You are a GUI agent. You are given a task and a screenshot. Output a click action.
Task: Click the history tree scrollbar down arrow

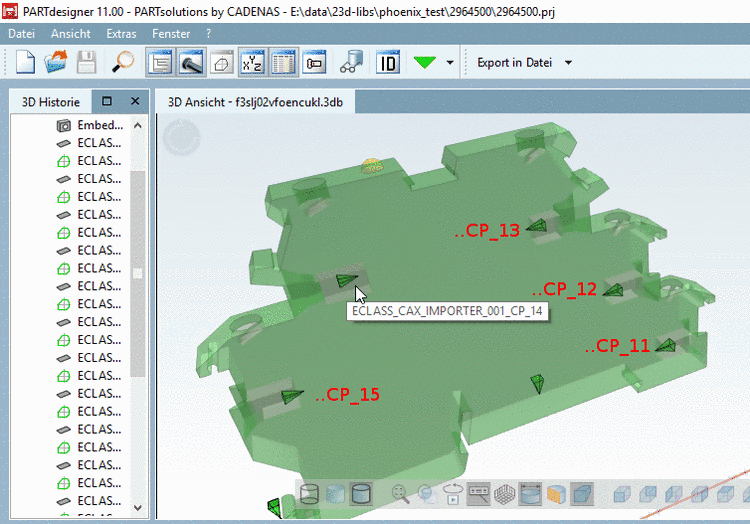point(138,508)
